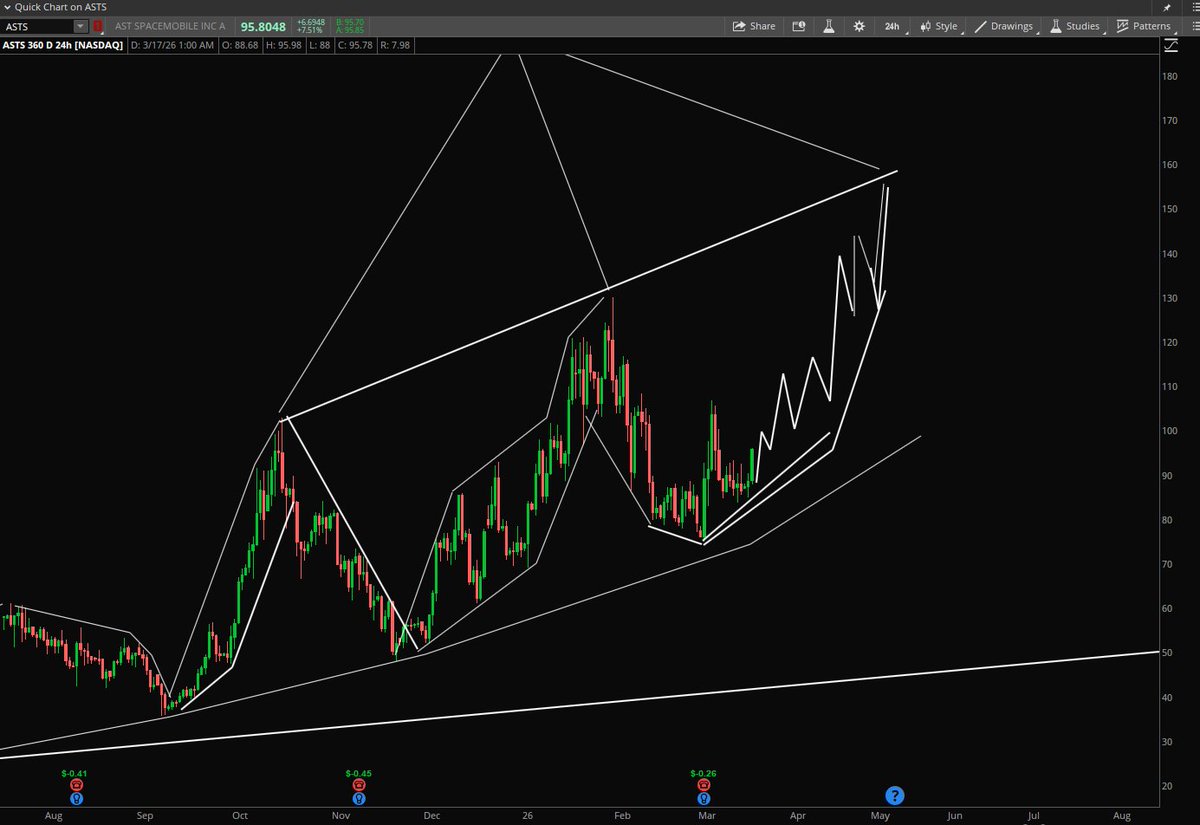Open chart settings gear icon
This screenshot has height=825, width=1200.
coord(859,26)
